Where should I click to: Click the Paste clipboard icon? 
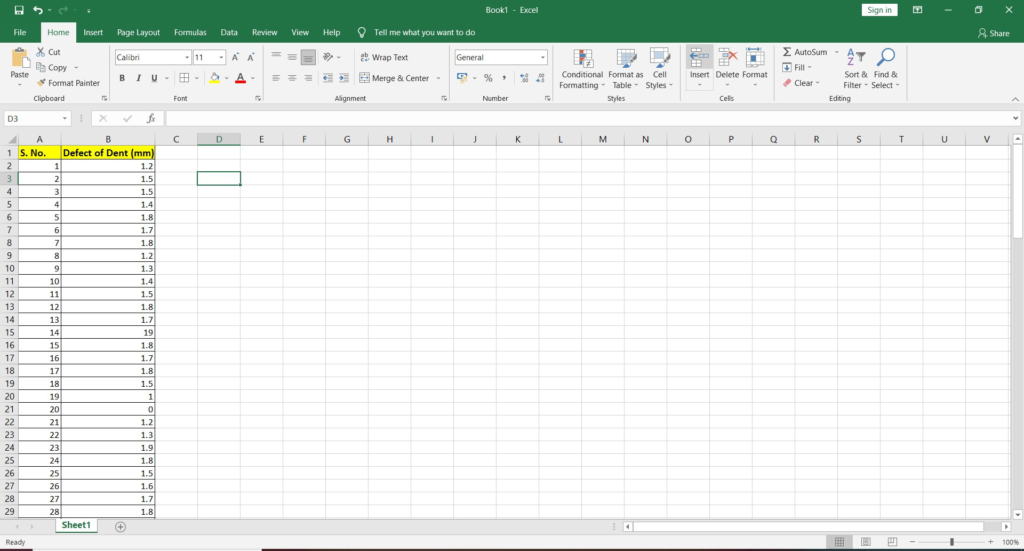click(x=20, y=59)
